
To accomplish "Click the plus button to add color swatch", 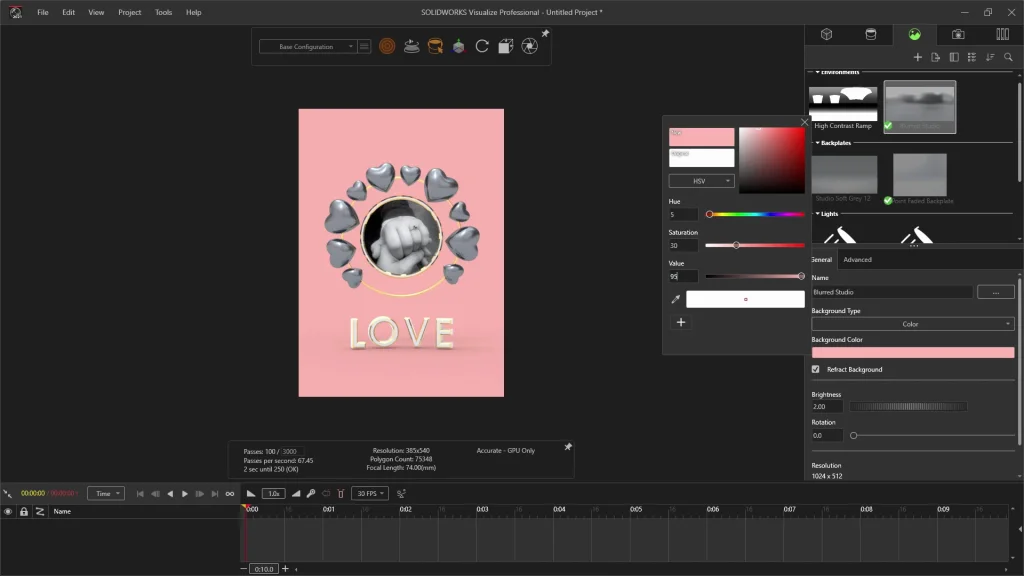I will click(x=681, y=322).
